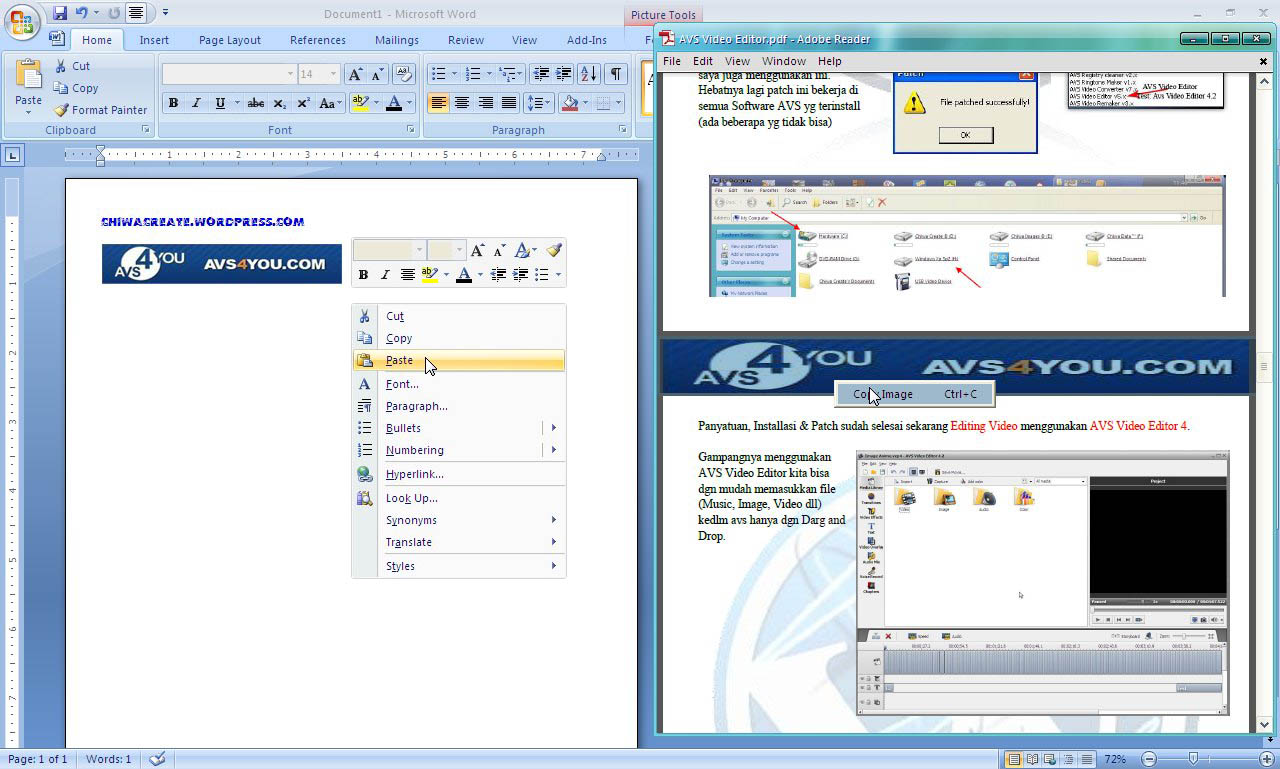Open the ribbon Numbering dropdown arrow

click(x=489, y=74)
